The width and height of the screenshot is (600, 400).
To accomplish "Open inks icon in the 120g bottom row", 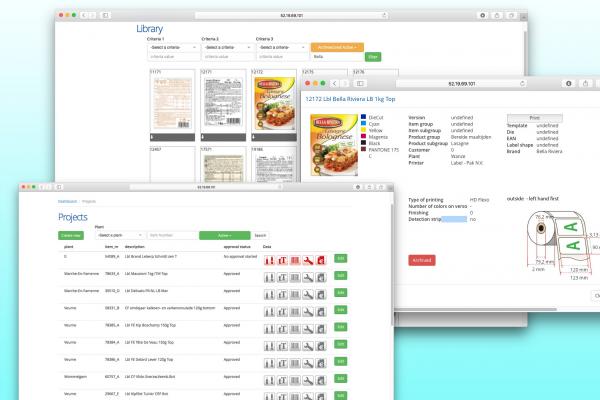I will 269,312.
